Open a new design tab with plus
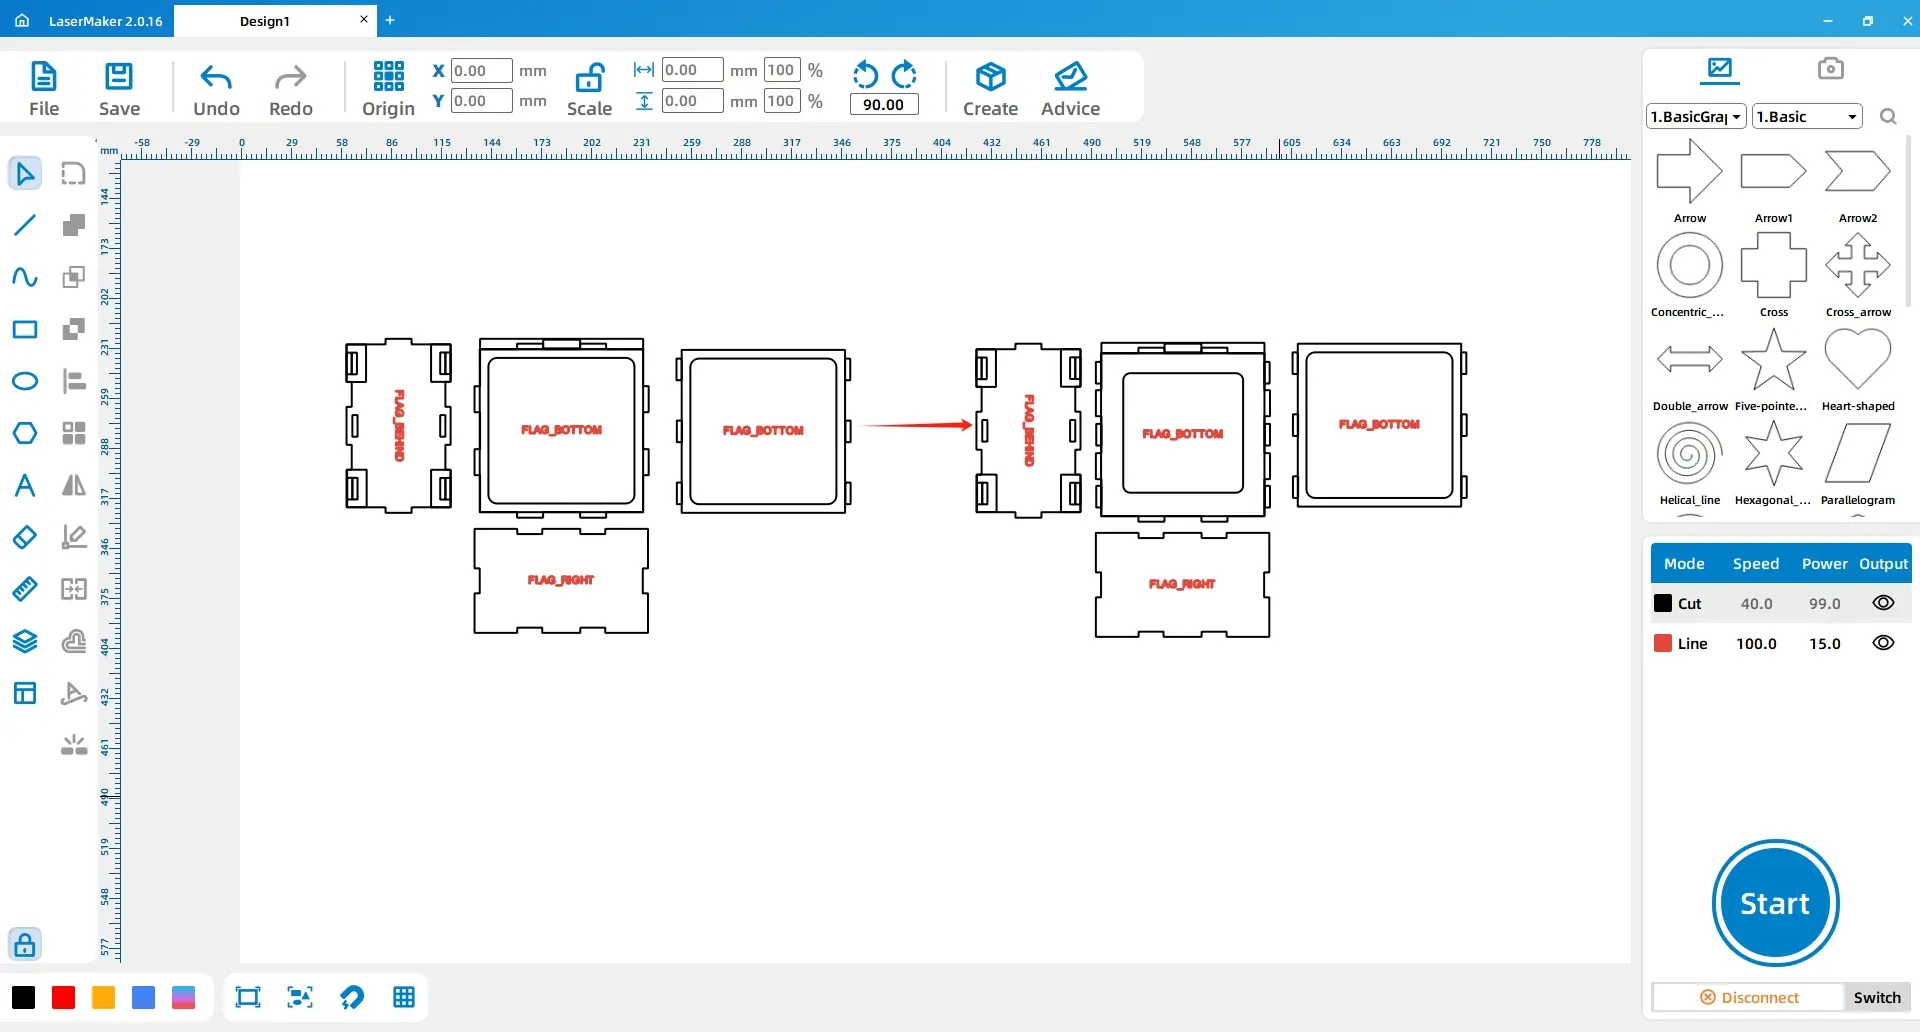 pyautogui.click(x=390, y=20)
